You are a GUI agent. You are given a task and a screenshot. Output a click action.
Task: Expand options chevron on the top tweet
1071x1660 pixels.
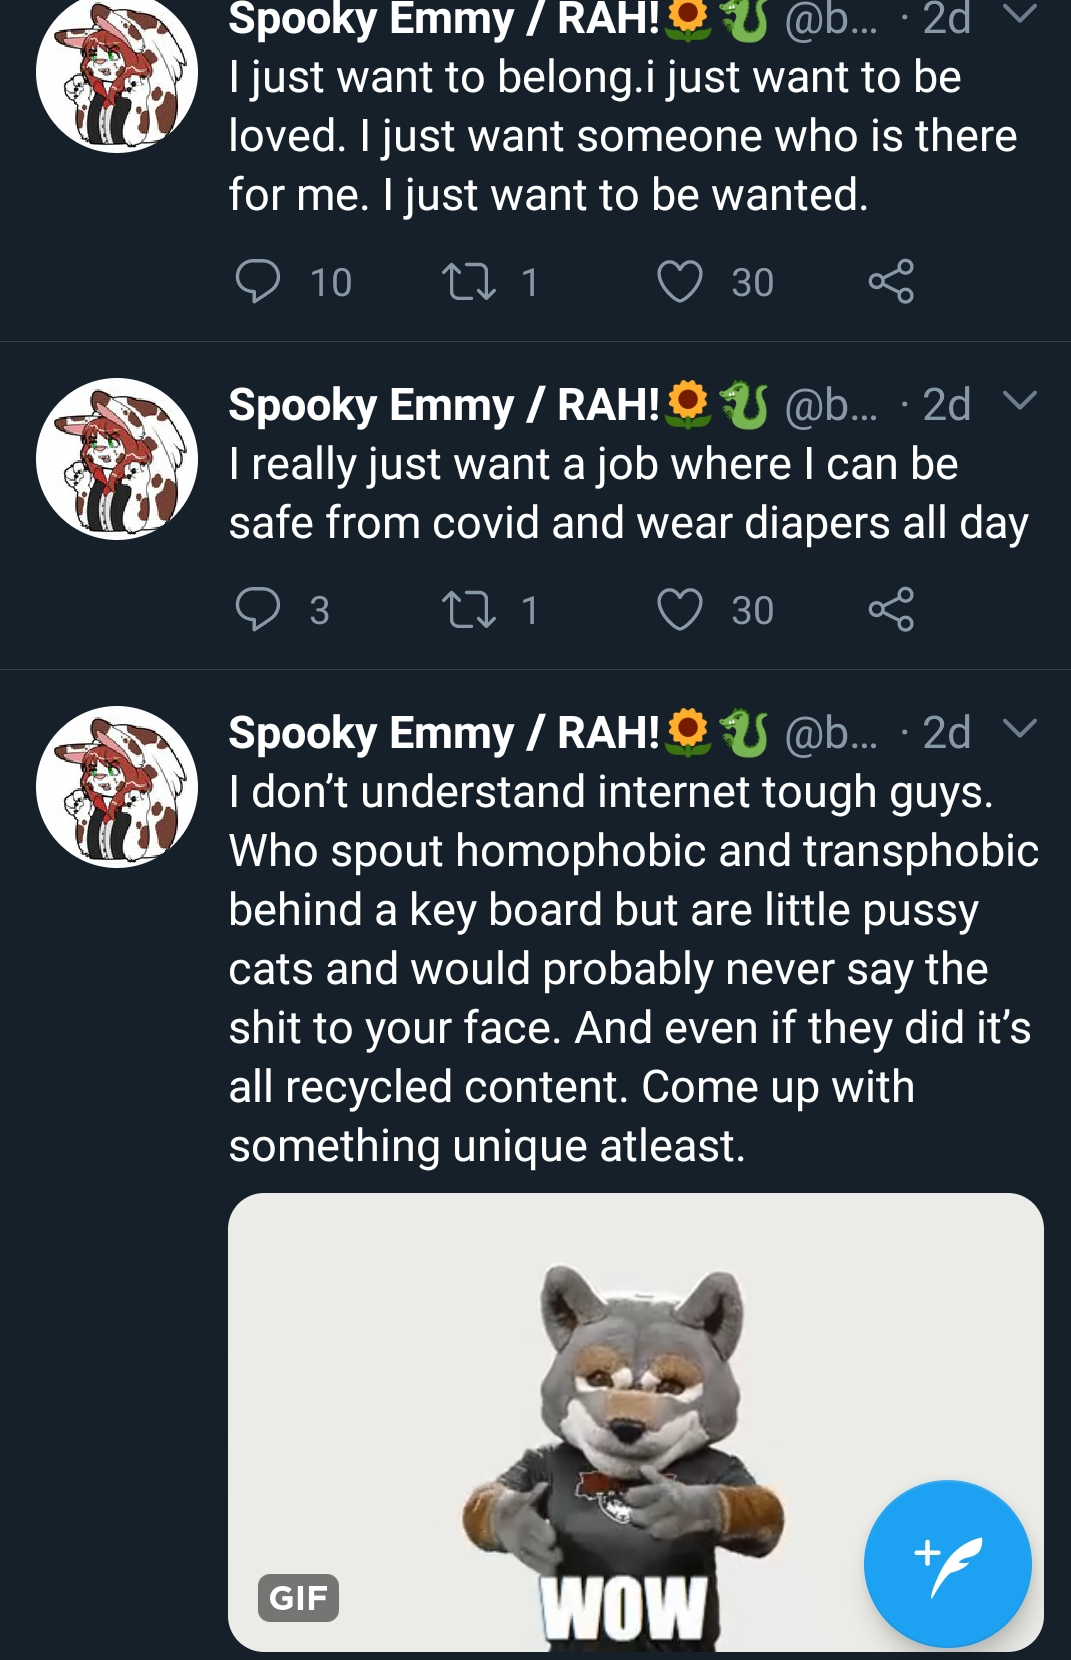[x=1019, y=14]
